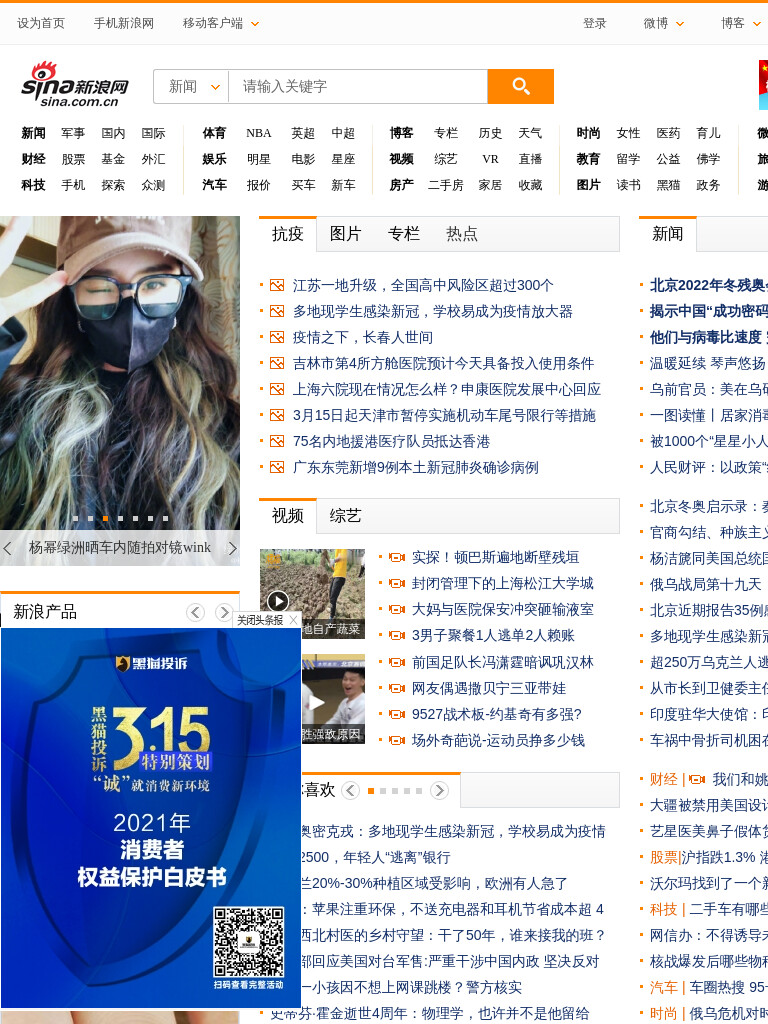
Task: Select first page dot in 喜欢 section
Action: click(x=371, y=791)
